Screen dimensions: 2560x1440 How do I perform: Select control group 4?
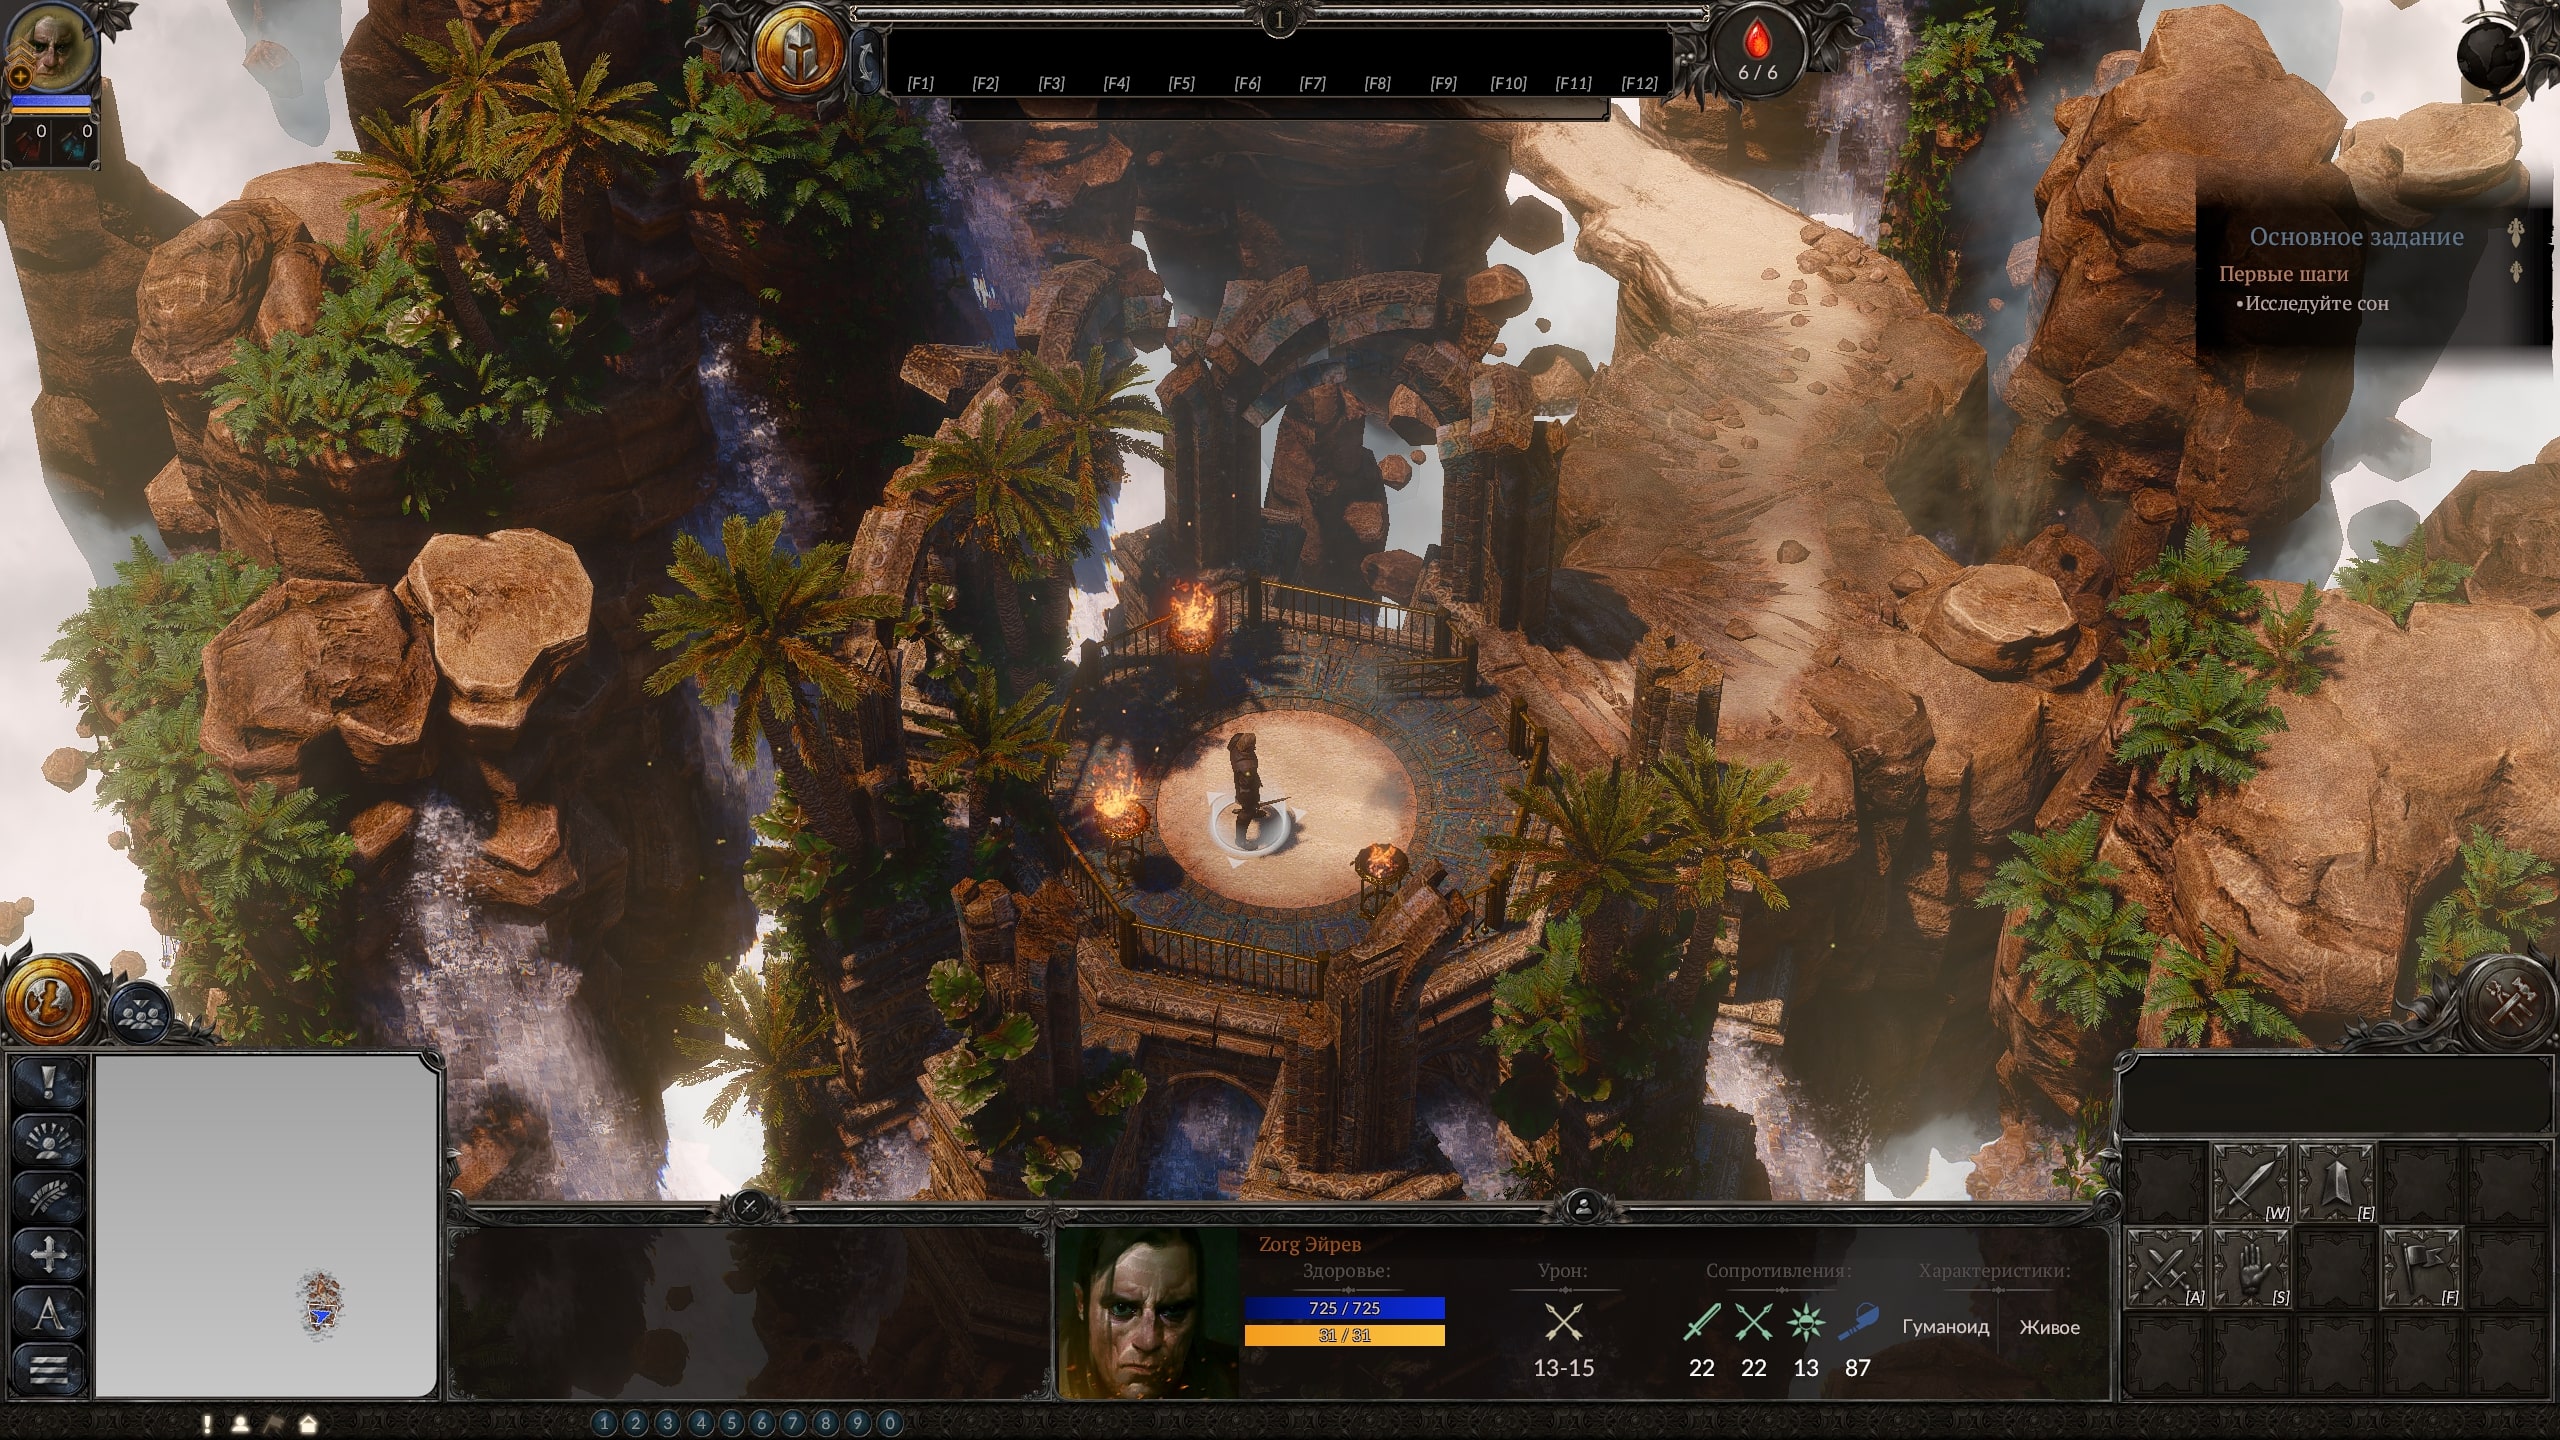(700, 1423)
